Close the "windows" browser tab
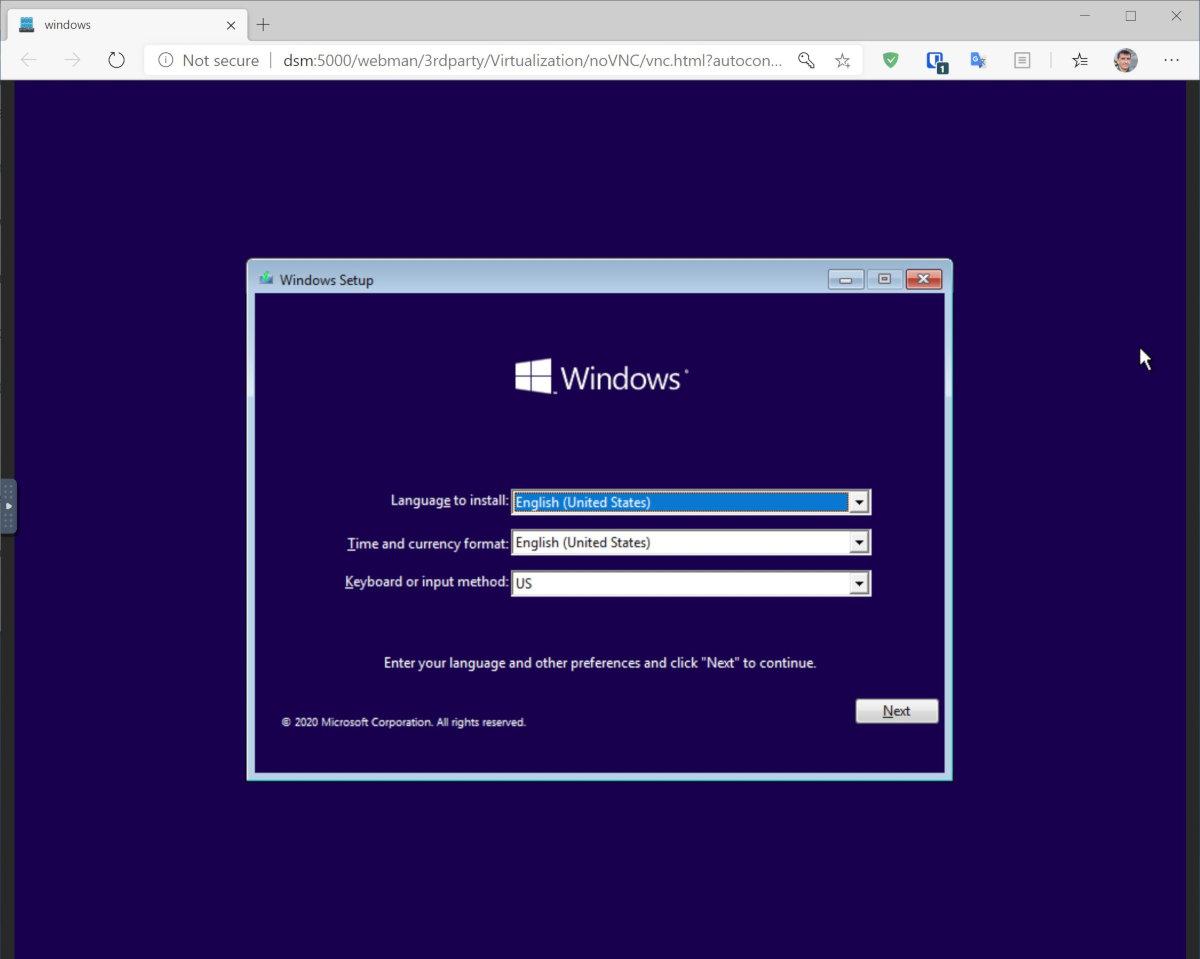 tap(230, 24)
